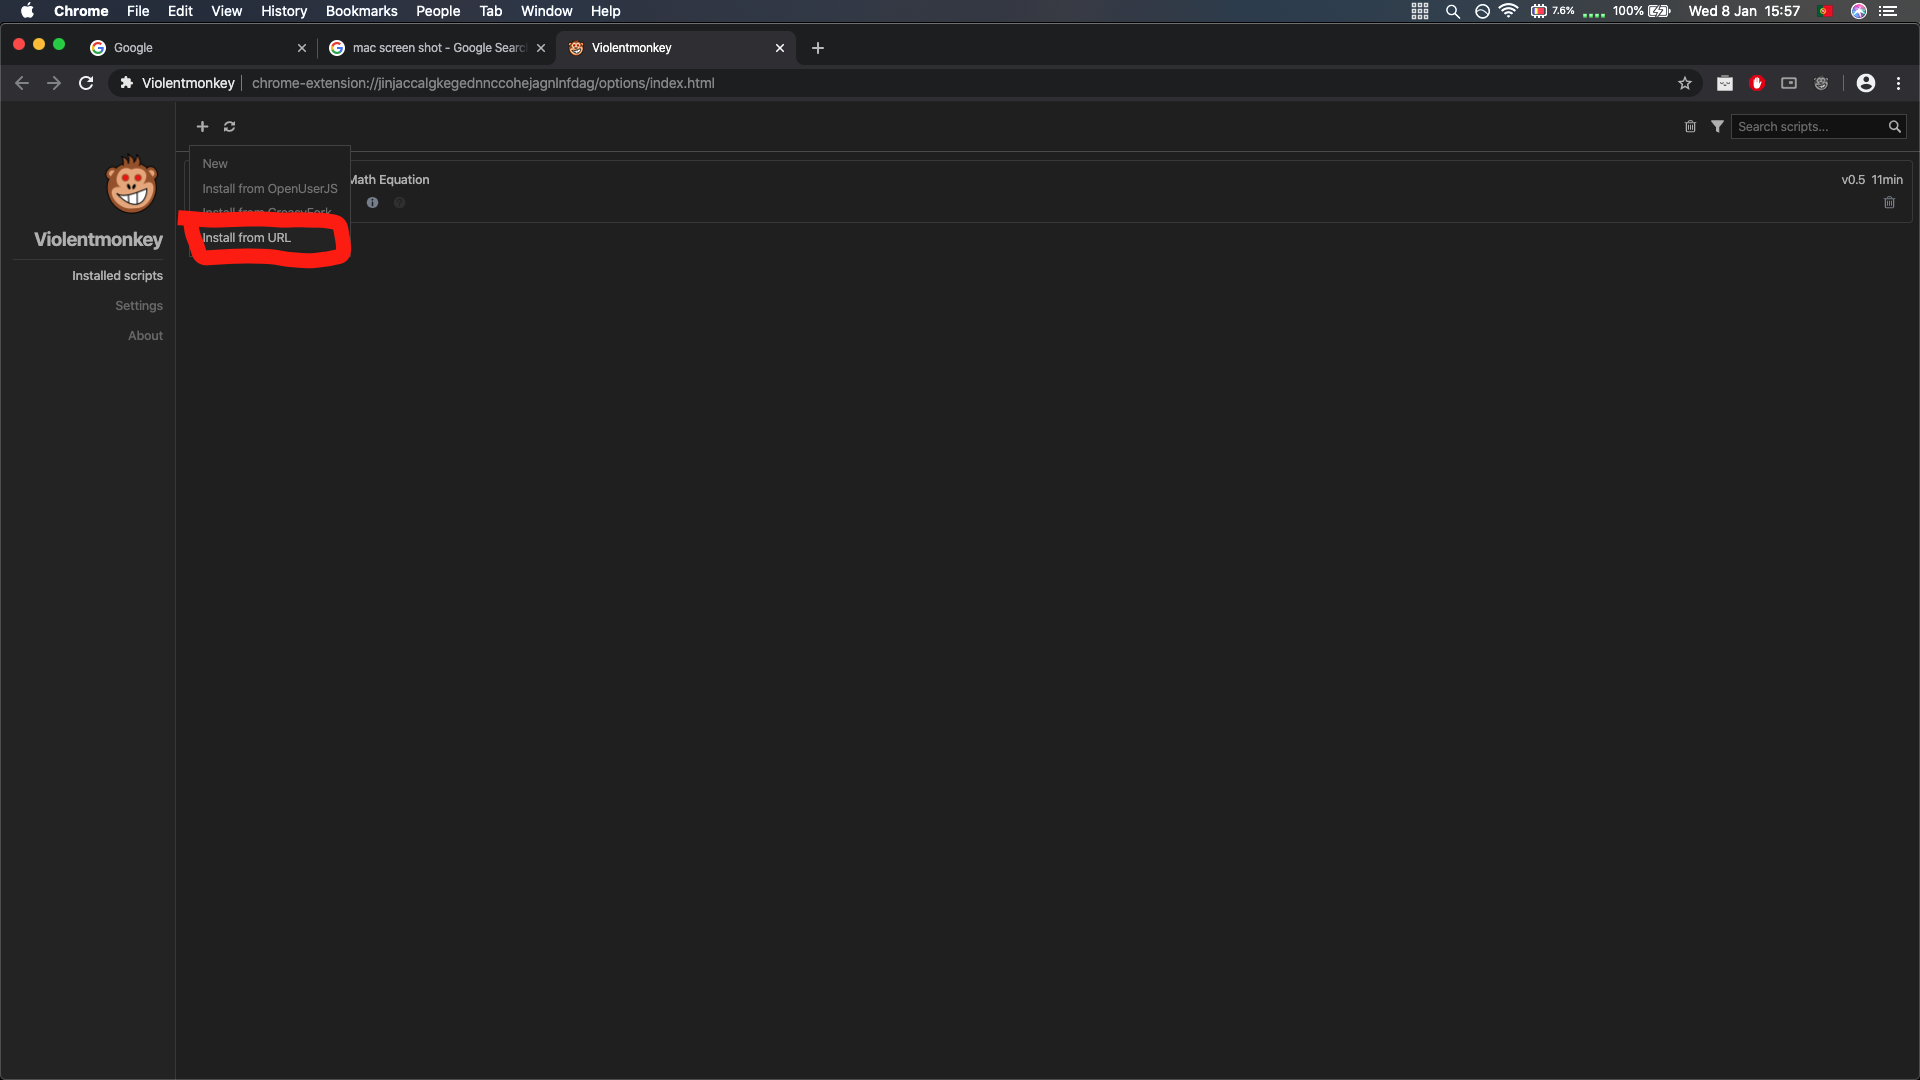The image size is (1920, 1080).
Task: Open the Violentmonkey extension icon in Chrome toolbar
Action: pyautogui.click(x=1821, y=83)
